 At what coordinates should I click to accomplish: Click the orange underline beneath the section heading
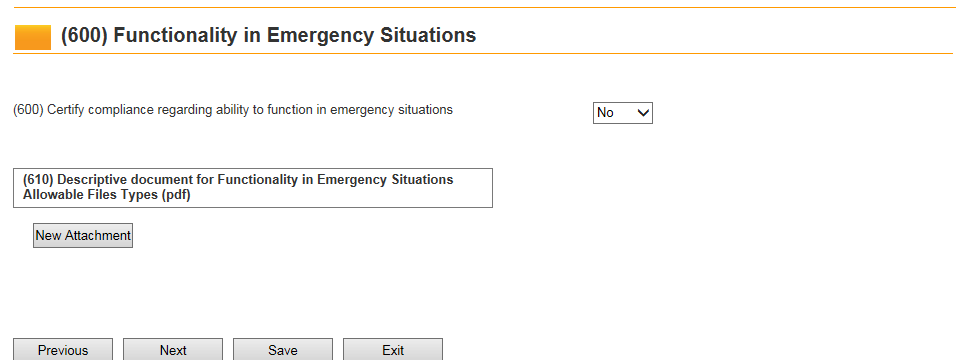point(483,54)
